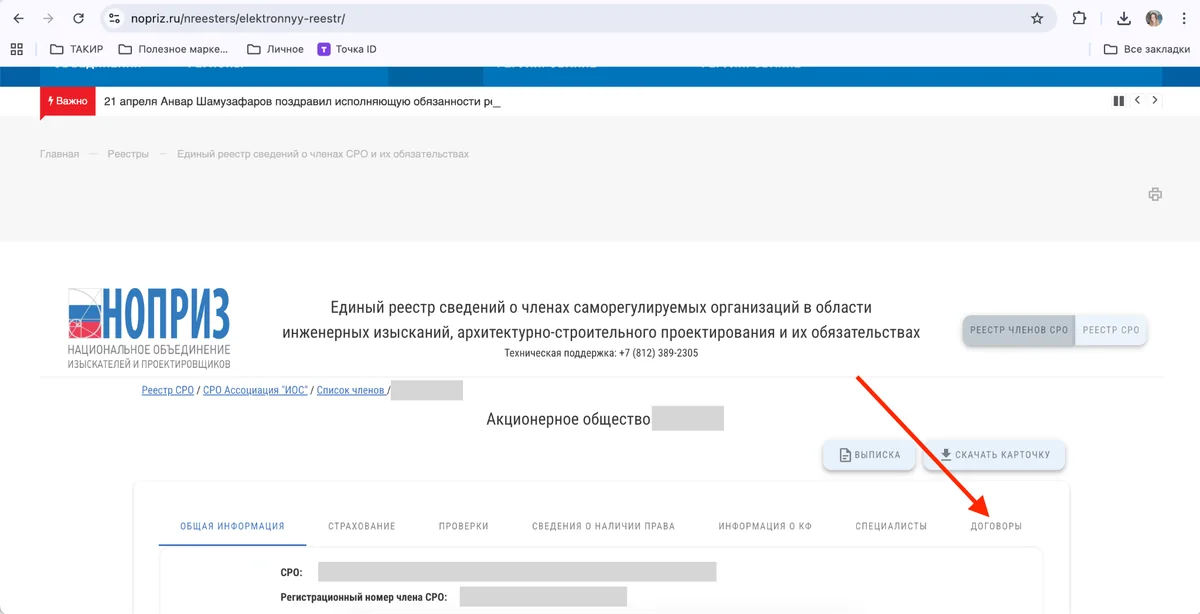Open the СВЕДЕНИЯ О НАЛИЧИИ ПРАВА tab

(x=603, y=526)
